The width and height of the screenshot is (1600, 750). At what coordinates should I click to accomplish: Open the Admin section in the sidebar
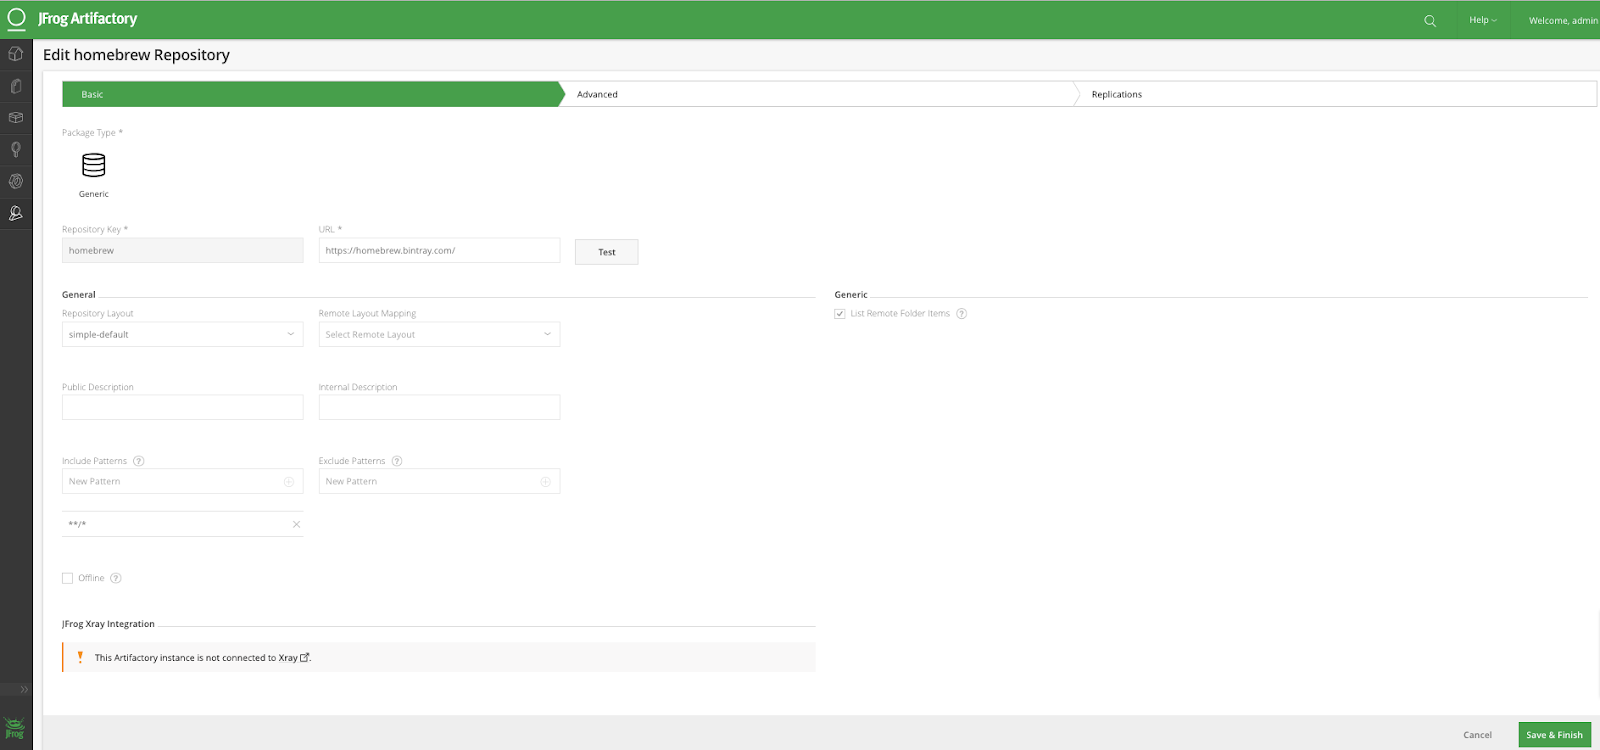(x=16, y=213)
